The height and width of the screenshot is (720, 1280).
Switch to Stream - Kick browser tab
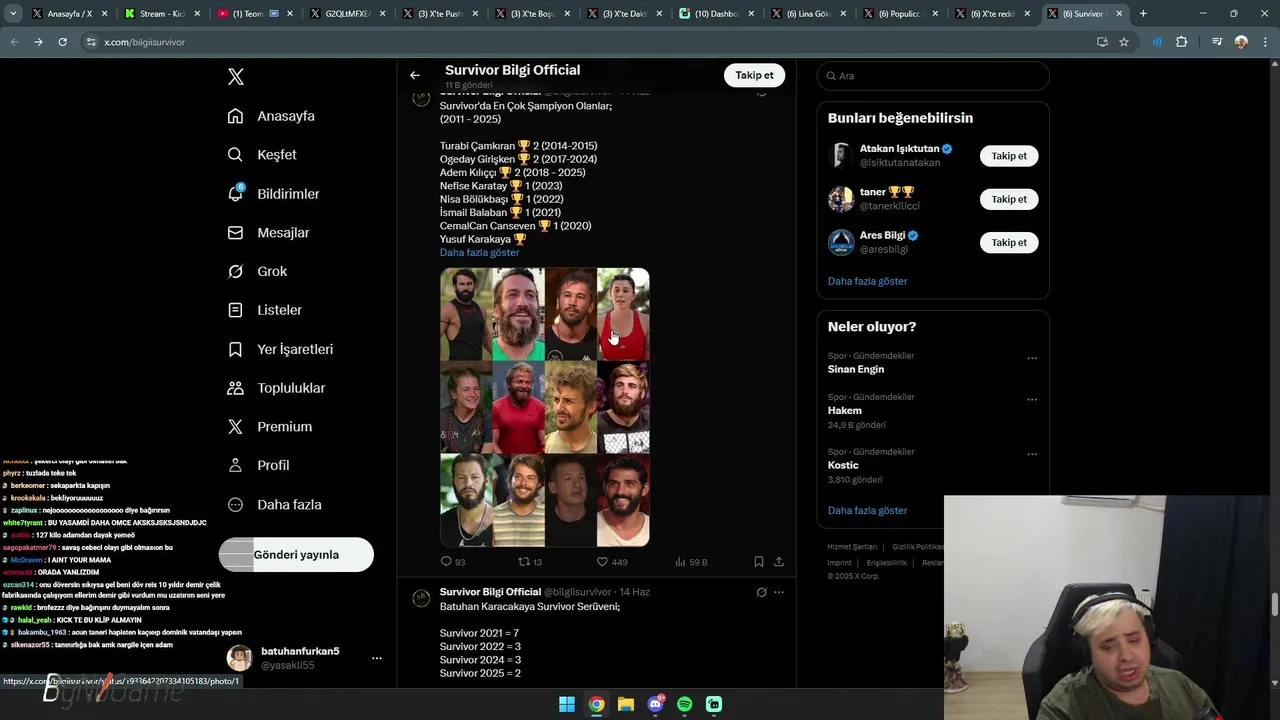click(162, 14)
